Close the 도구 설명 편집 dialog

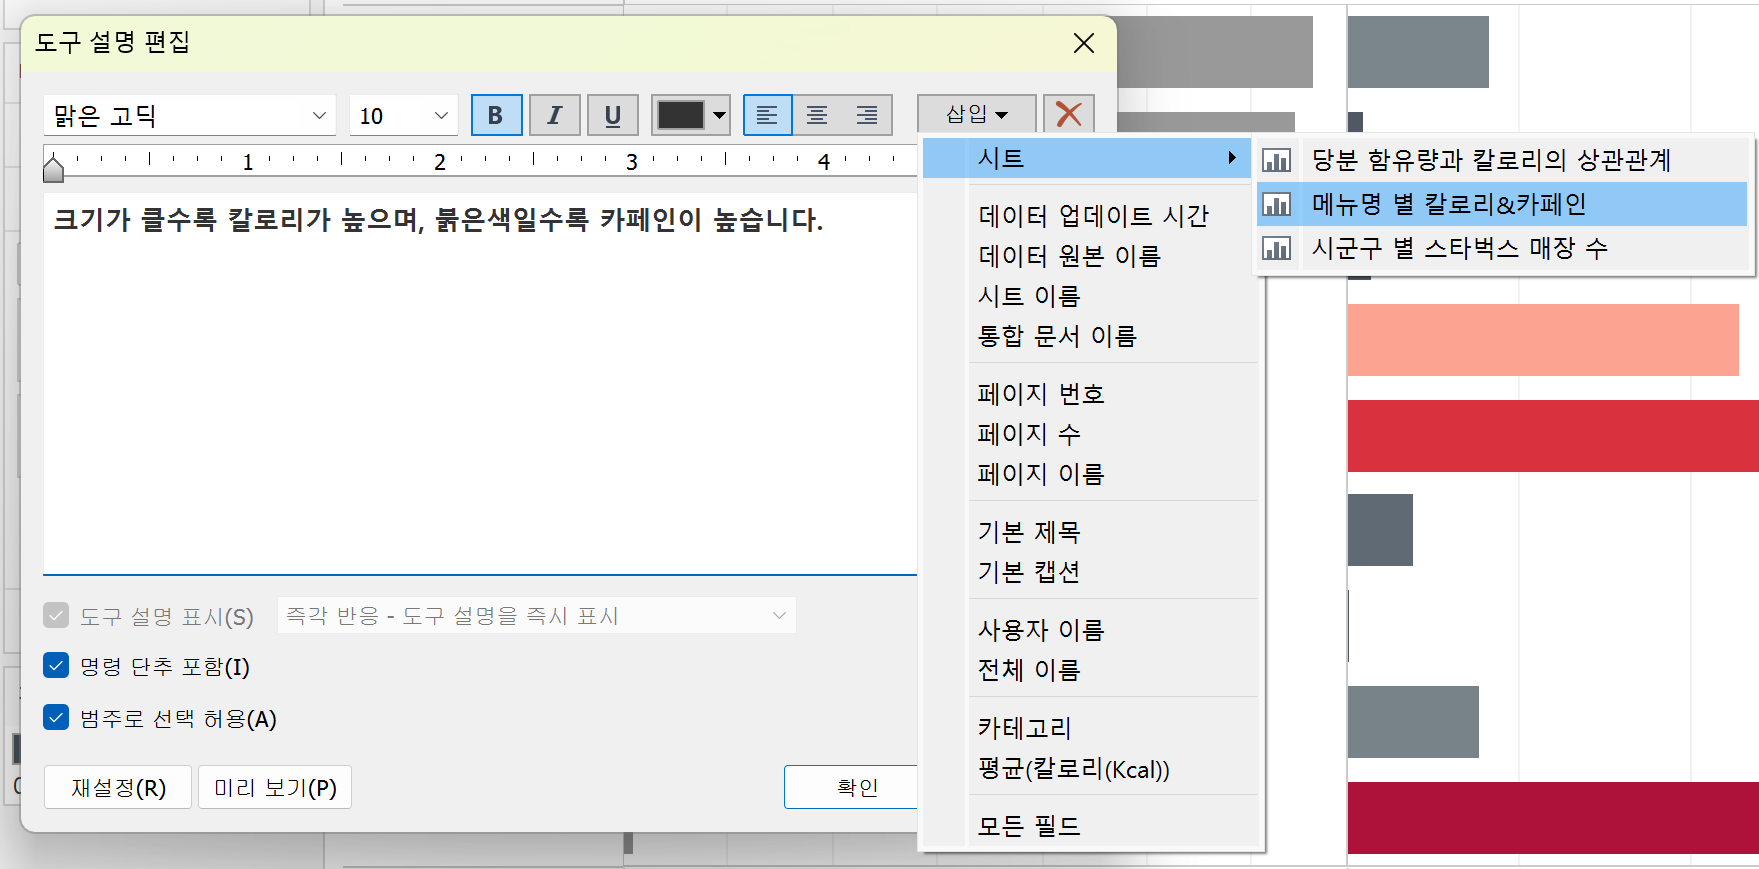[1083, 43]
